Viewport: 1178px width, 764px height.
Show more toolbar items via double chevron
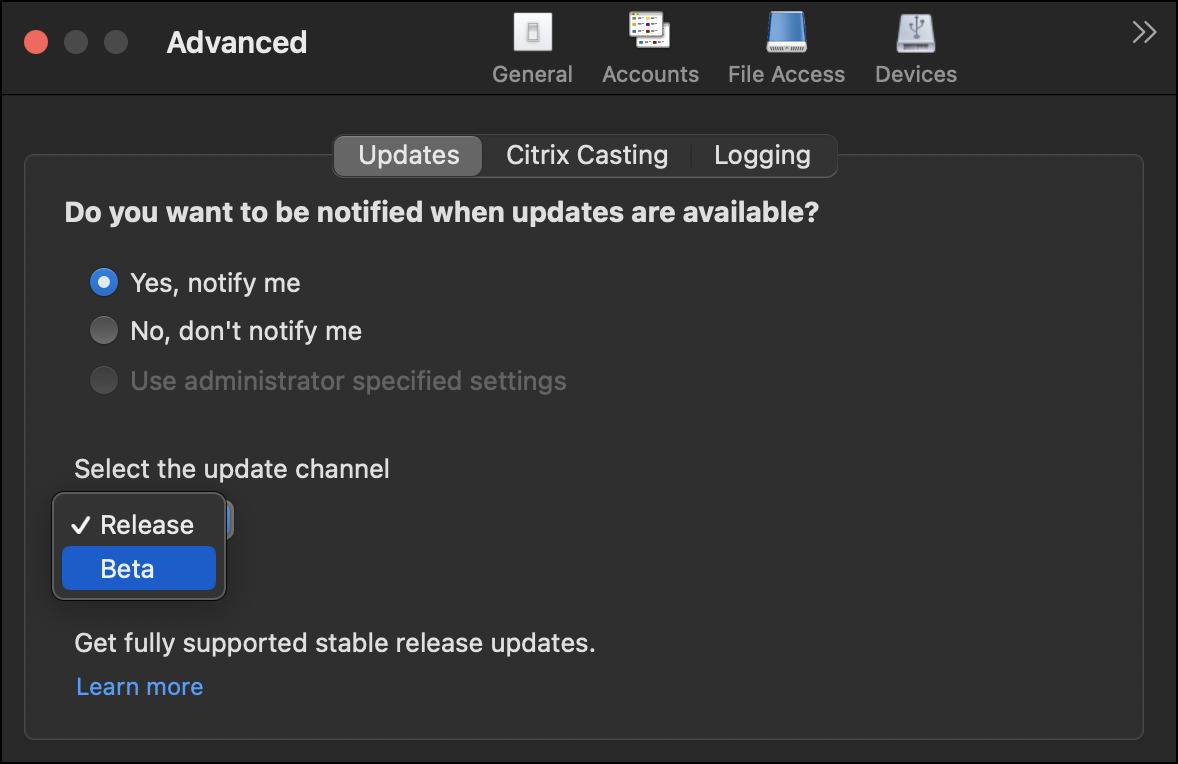[1143, 32]
